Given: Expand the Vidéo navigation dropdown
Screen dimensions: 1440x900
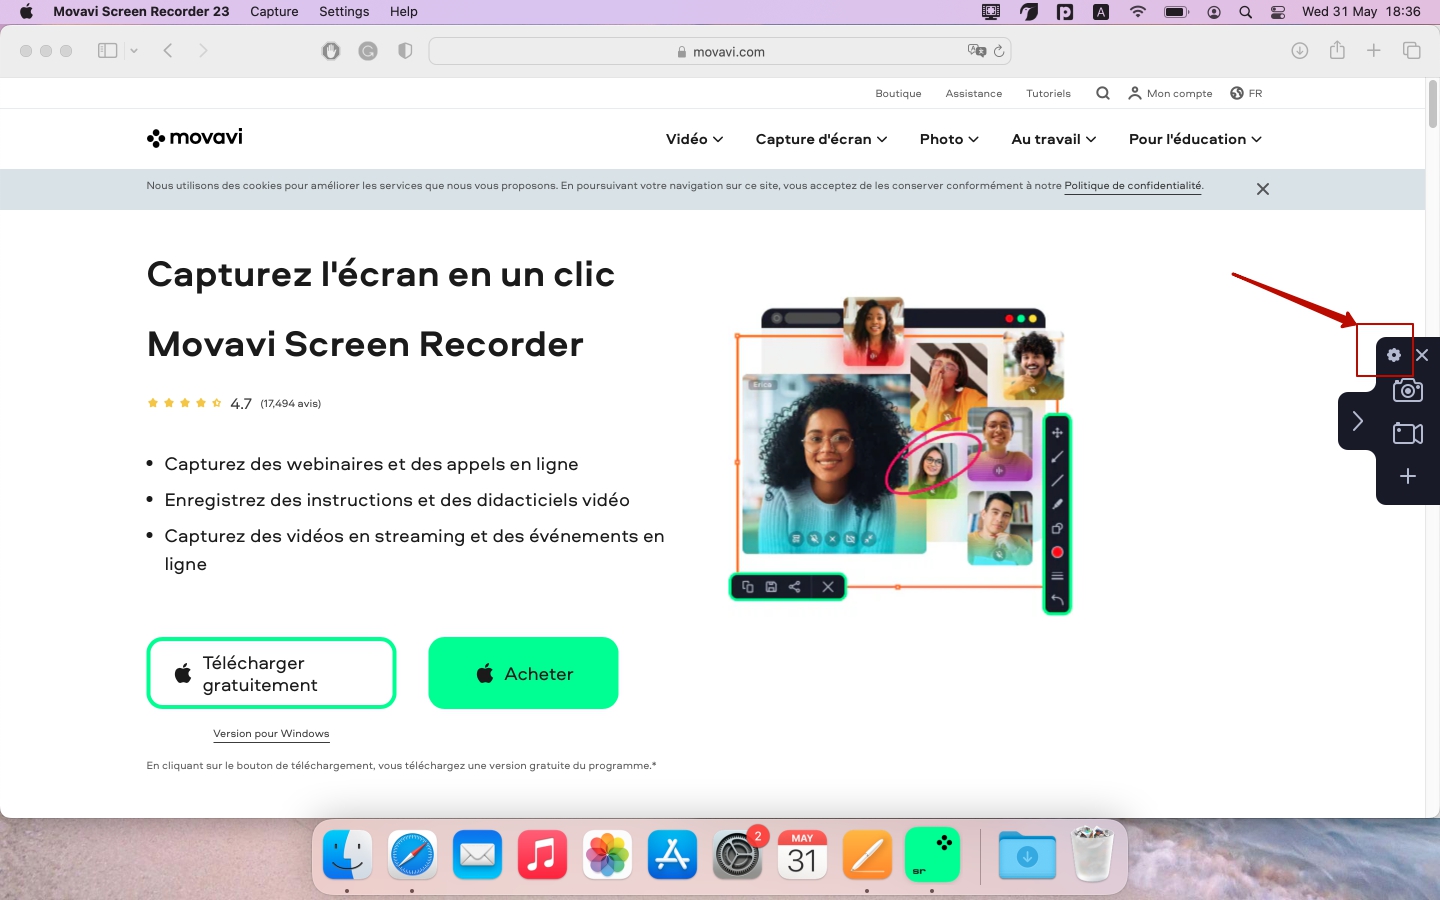Looking at the screenshot, I should click(694, 139).
